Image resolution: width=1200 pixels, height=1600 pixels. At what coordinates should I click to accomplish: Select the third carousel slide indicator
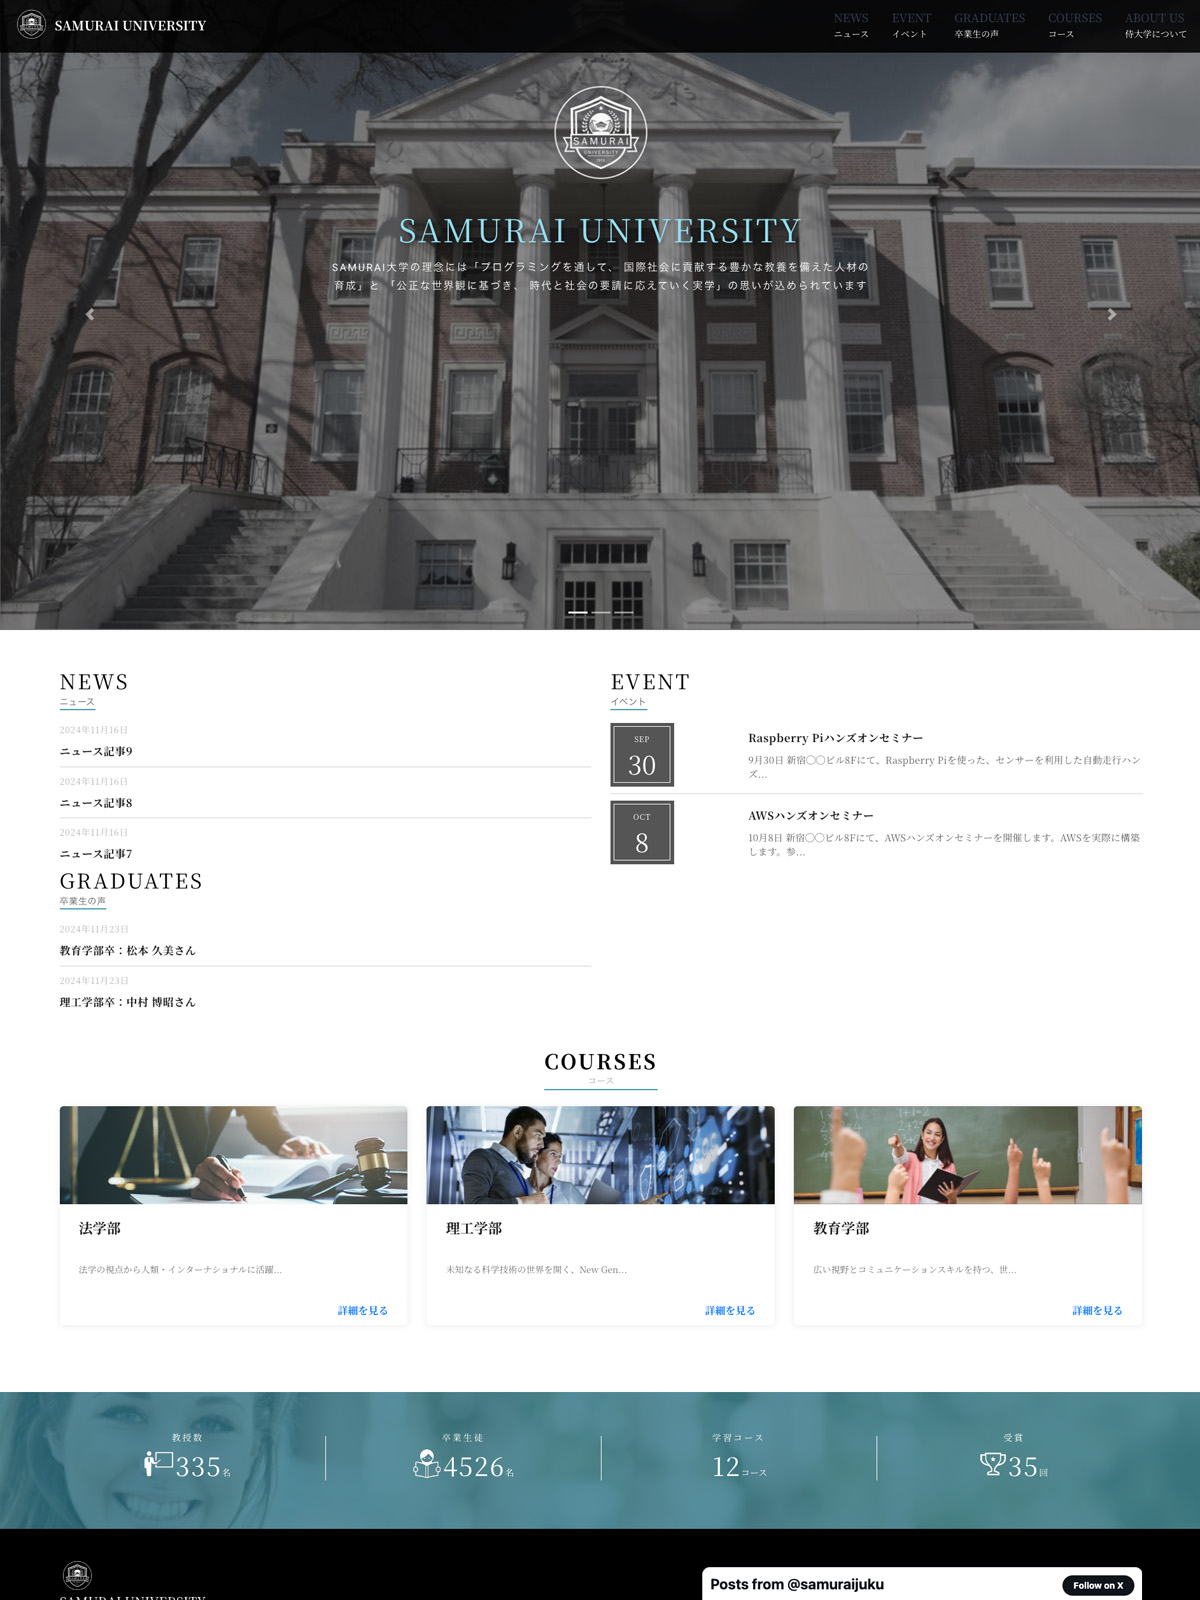(623, 612)
